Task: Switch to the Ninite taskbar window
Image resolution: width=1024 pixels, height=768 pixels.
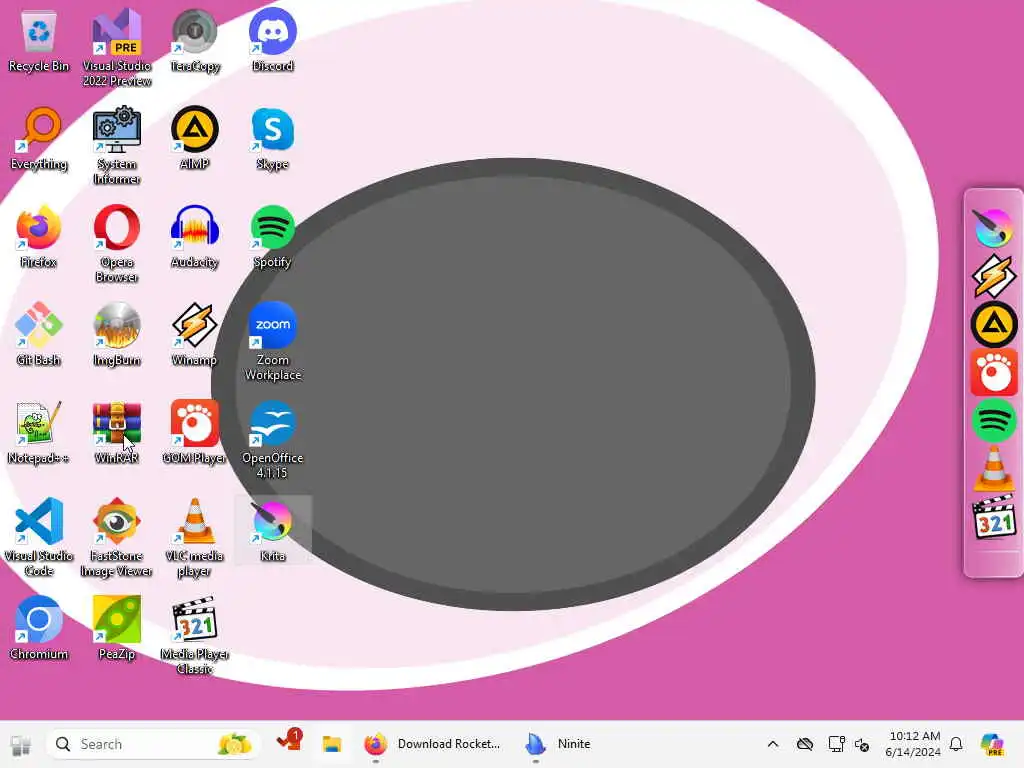Action: (558, 744)
